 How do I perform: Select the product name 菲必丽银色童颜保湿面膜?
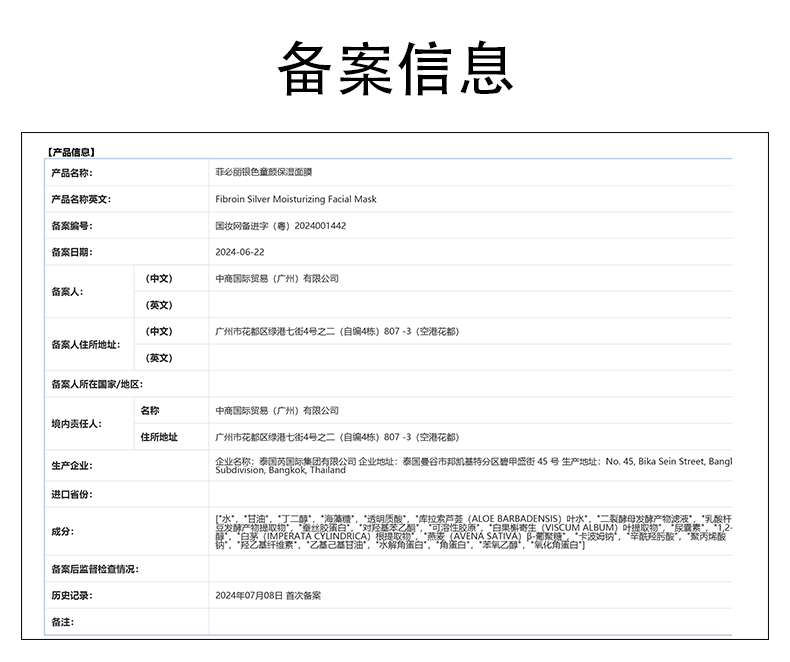pyautogui.click(x=264, y=172)
